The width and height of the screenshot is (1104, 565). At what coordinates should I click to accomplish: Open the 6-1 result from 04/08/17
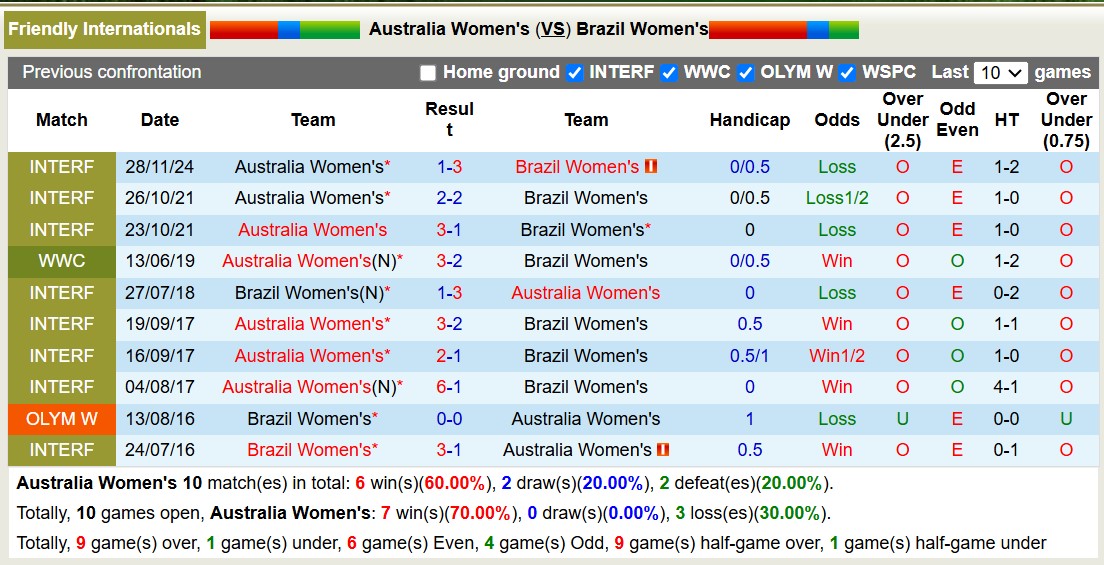449,387
